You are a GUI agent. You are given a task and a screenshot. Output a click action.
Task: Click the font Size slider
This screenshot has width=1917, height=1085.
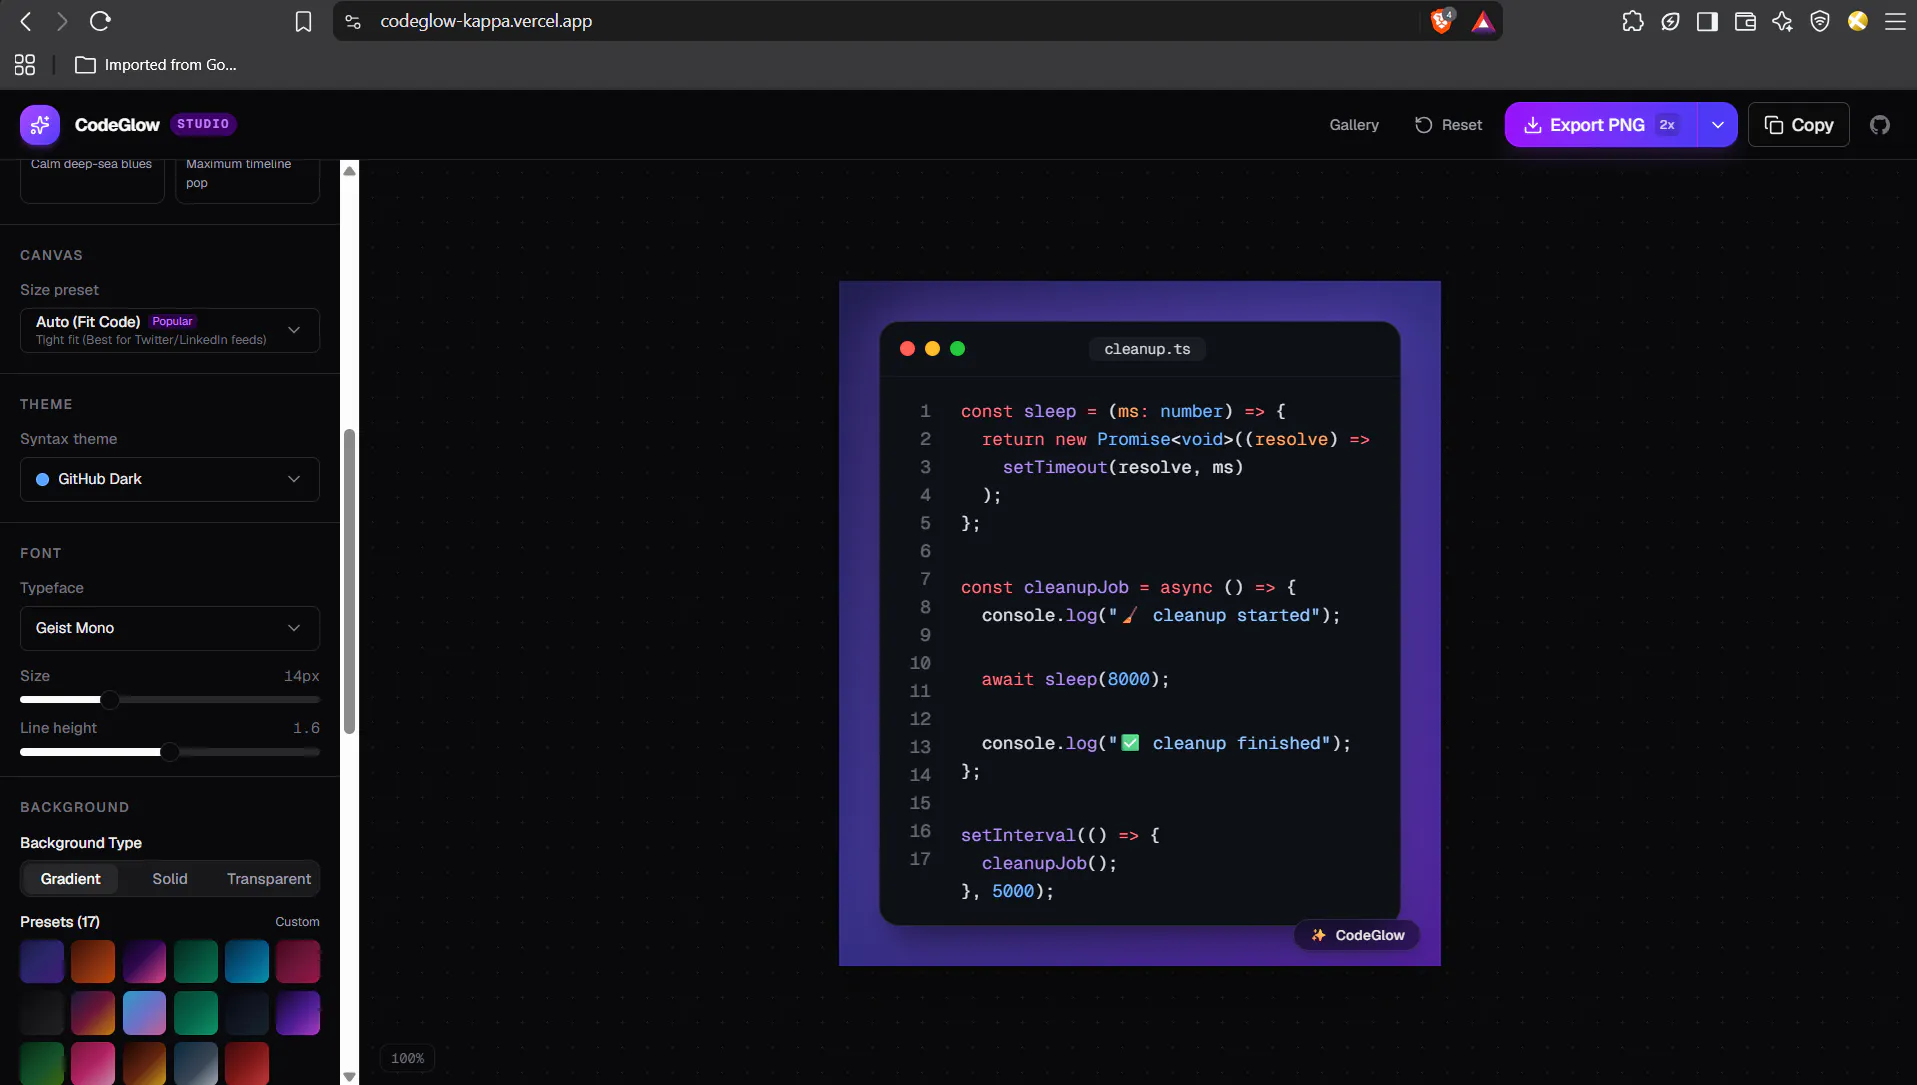170,700
